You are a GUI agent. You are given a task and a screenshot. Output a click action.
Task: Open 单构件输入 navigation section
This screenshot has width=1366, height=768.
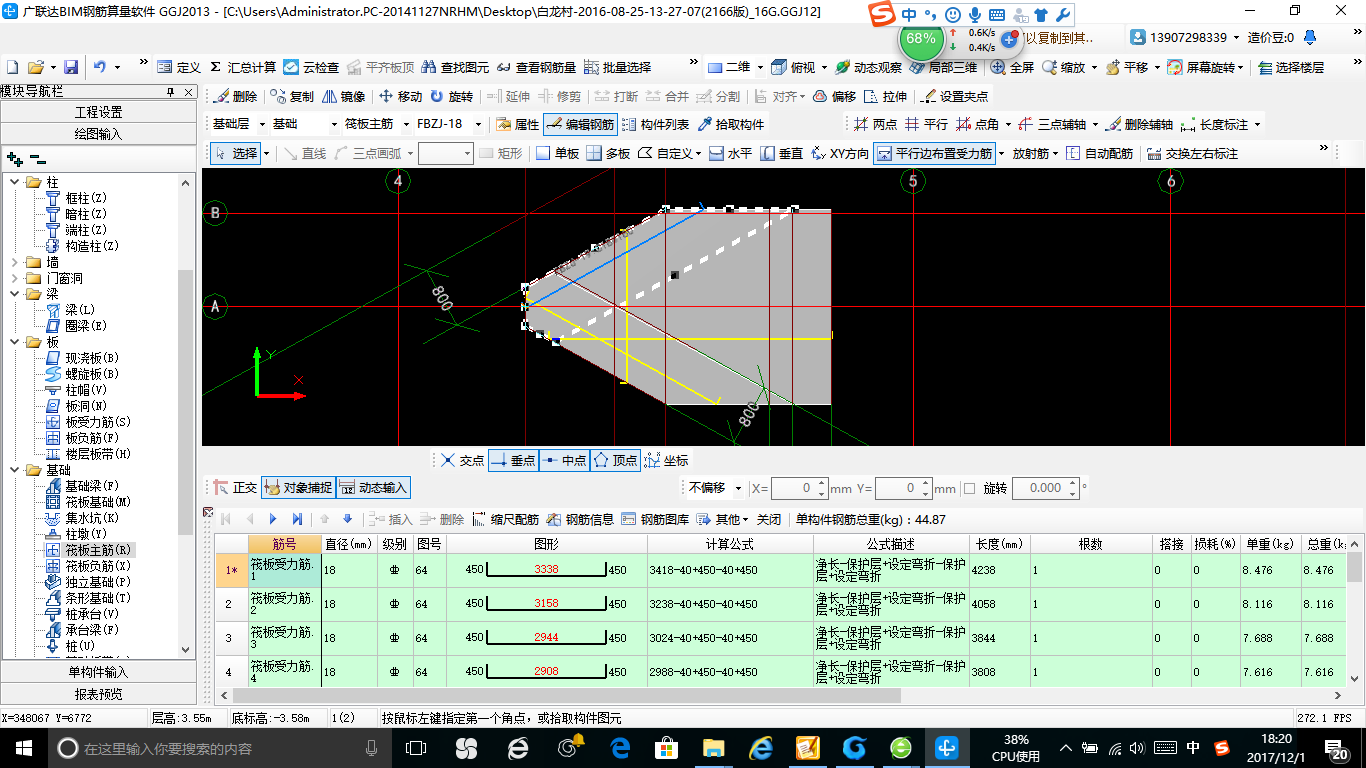click(x=99, y=672)
